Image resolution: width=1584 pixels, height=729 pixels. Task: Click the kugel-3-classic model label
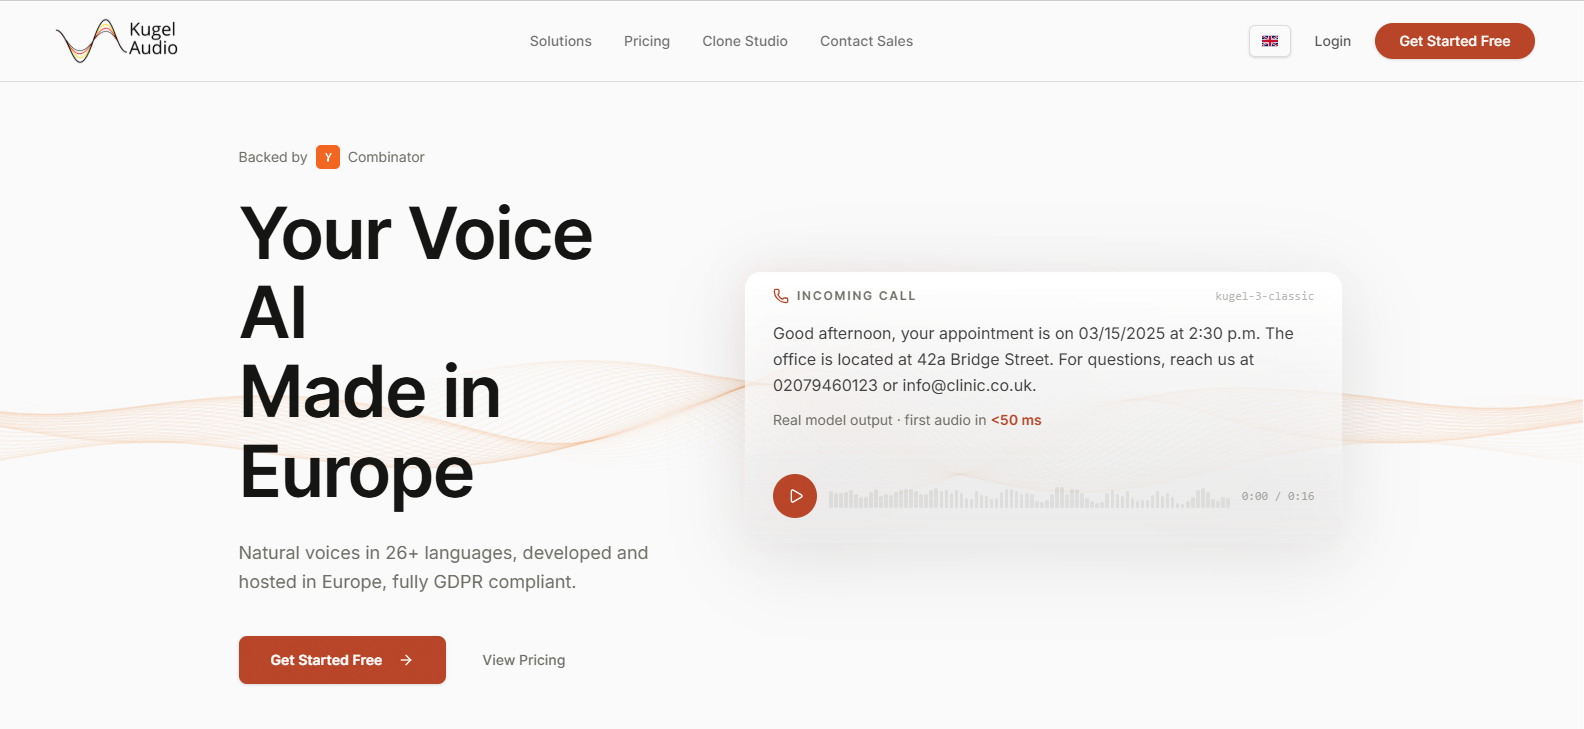tap(1264, 296)
